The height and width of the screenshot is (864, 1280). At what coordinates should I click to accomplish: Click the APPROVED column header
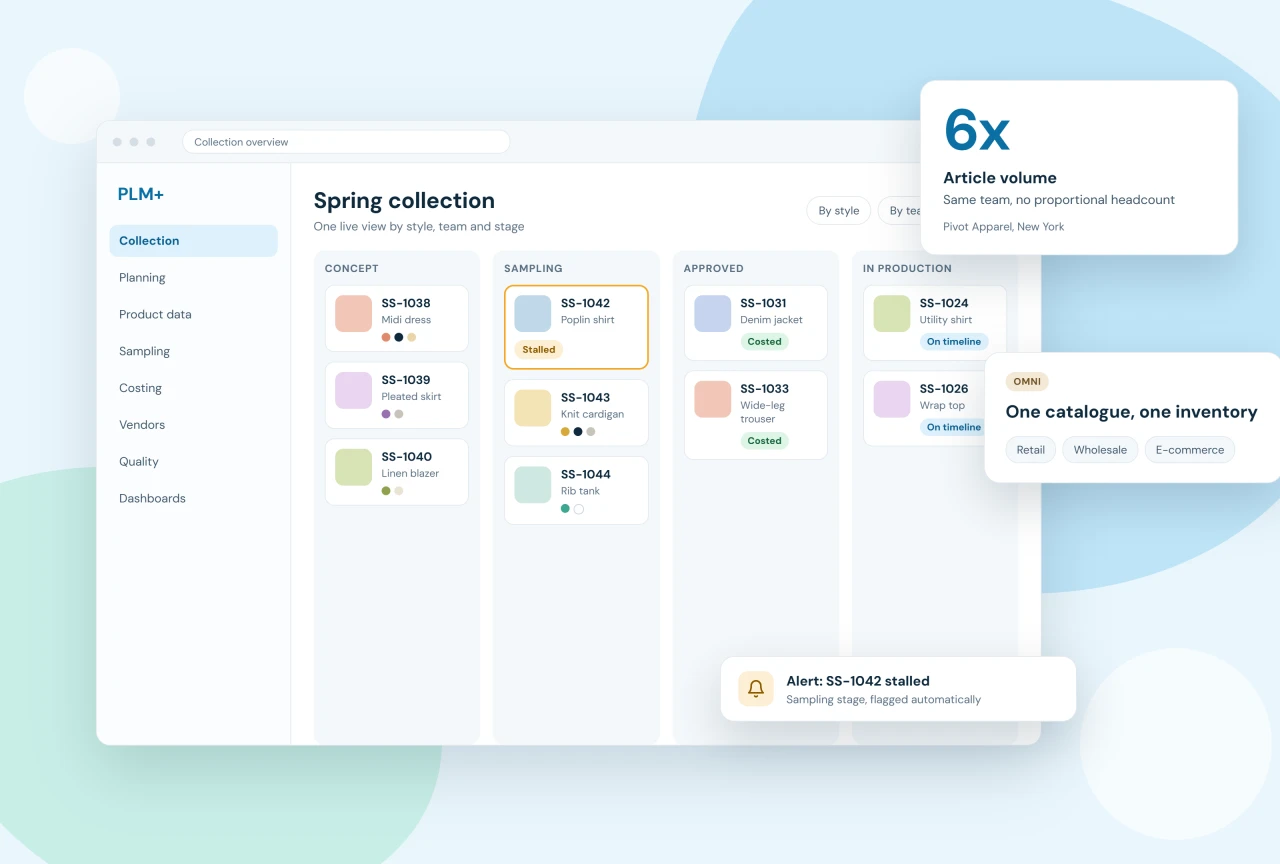click(714, 269)
